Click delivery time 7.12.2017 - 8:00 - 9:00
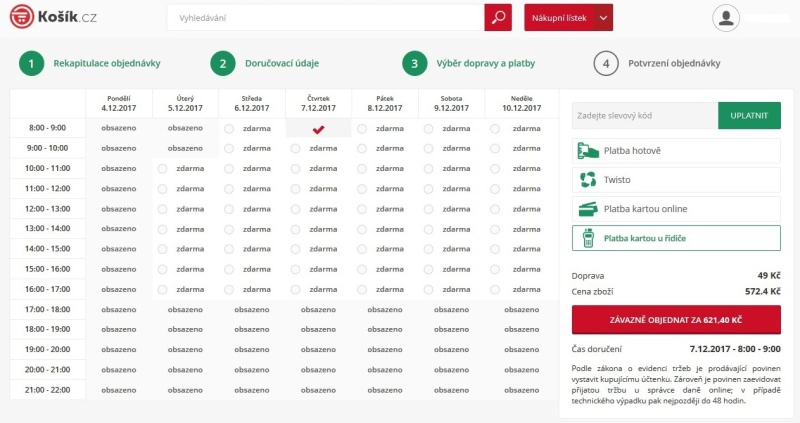 (735, 349)
